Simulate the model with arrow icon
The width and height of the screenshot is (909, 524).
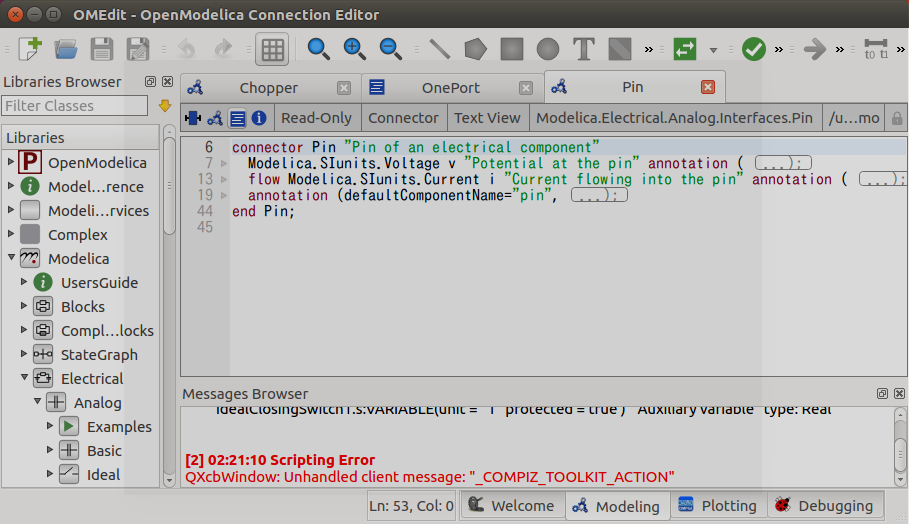pos(815,49)
